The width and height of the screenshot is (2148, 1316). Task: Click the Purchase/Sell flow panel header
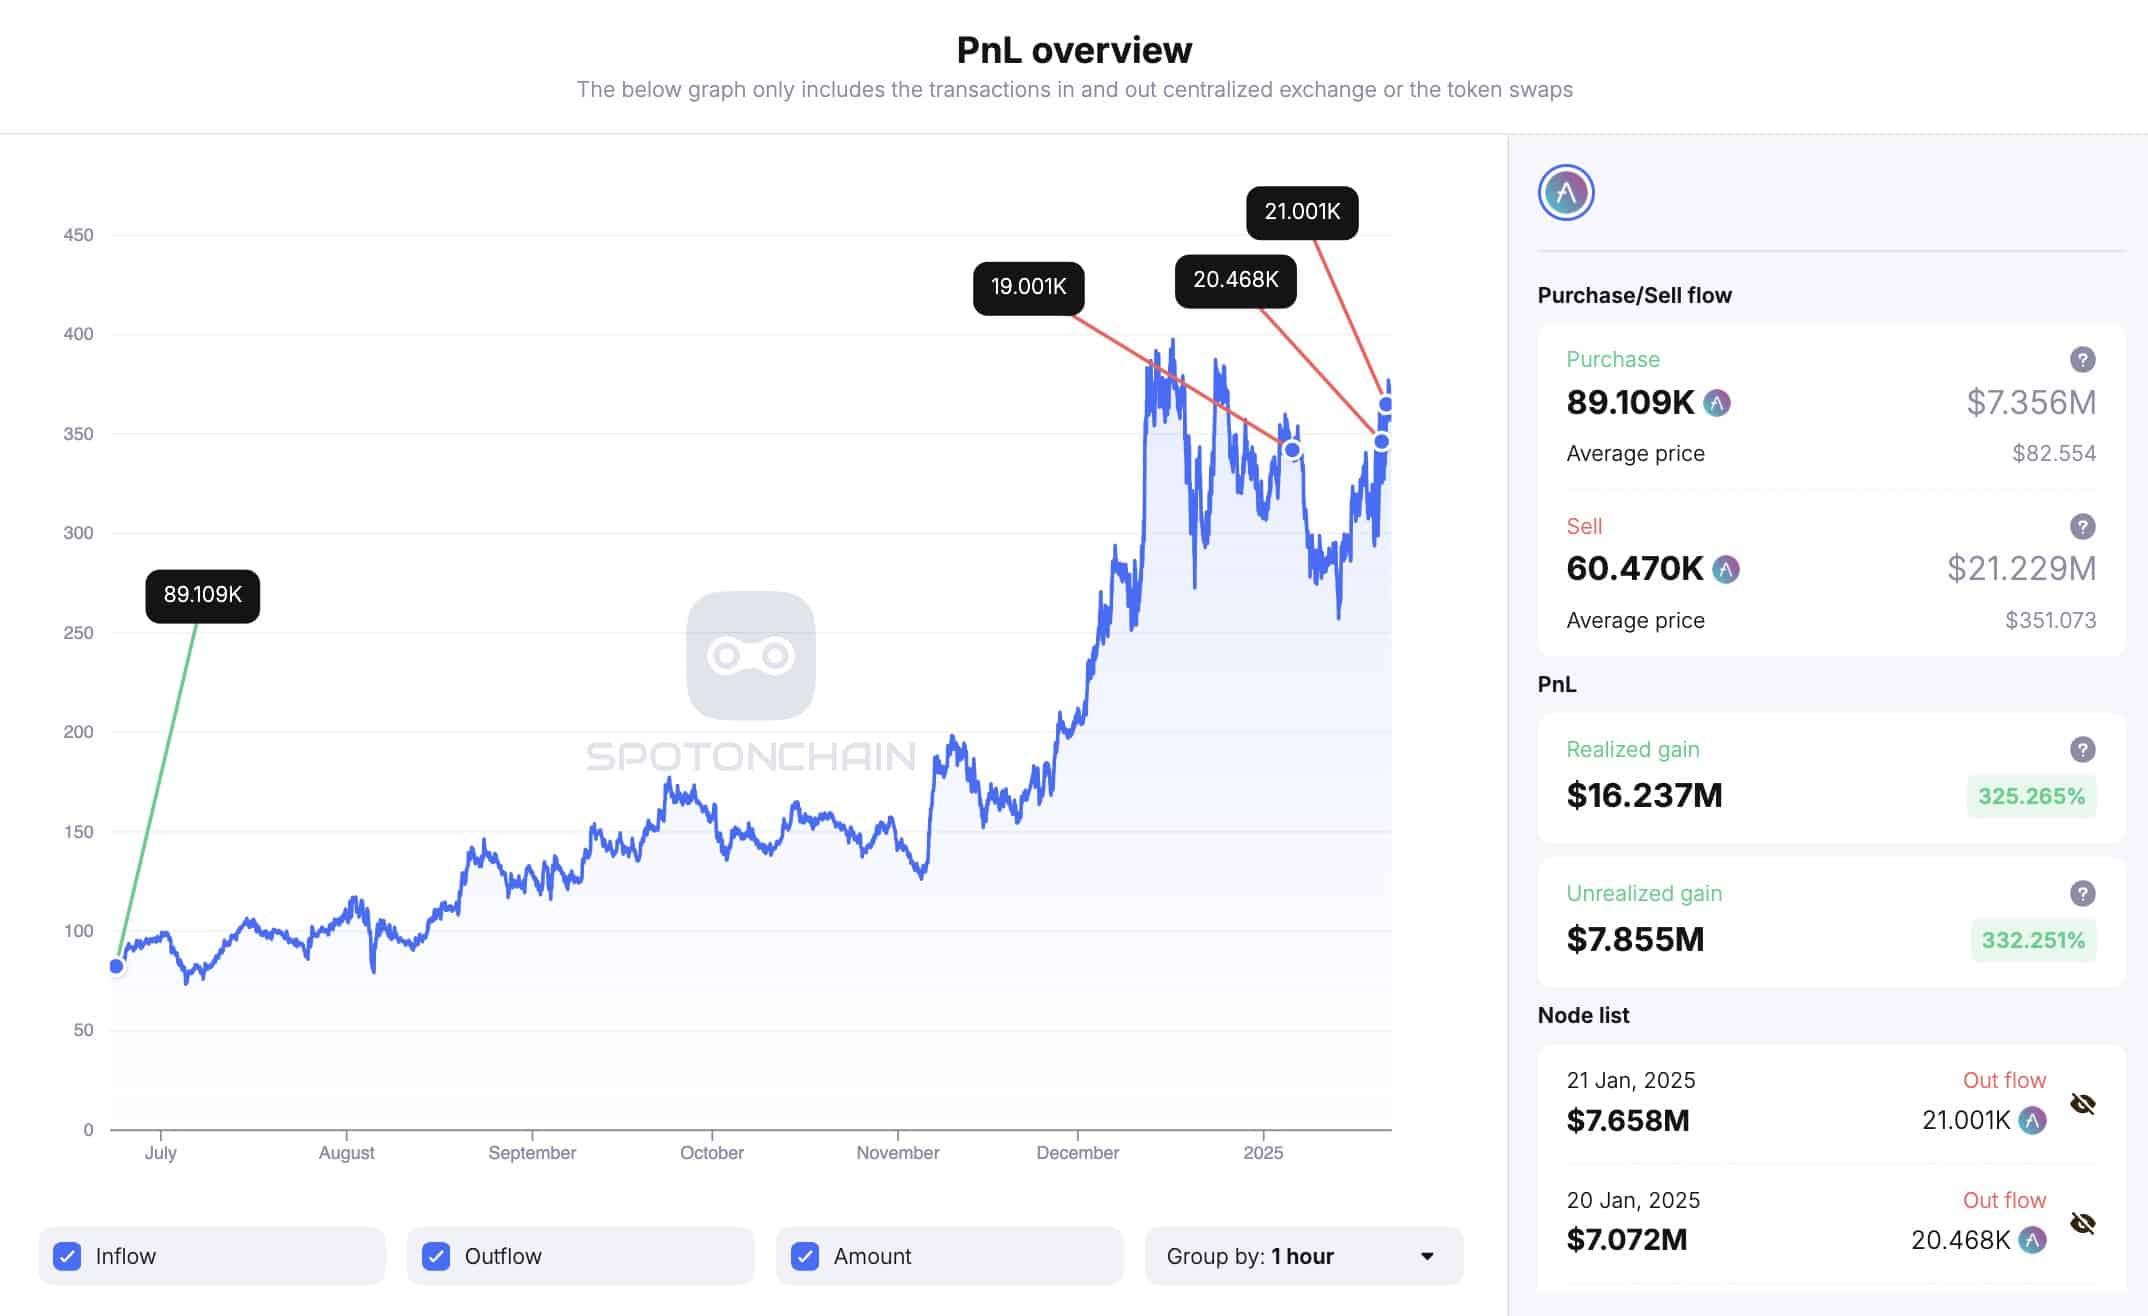click(1632, 294)
